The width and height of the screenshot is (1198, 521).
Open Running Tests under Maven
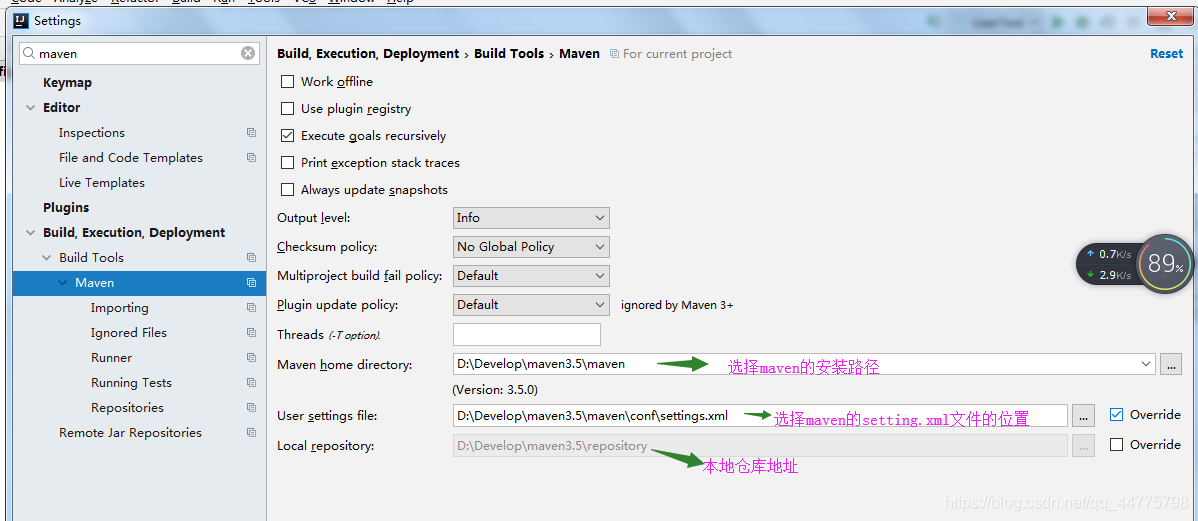coord(131,383)
